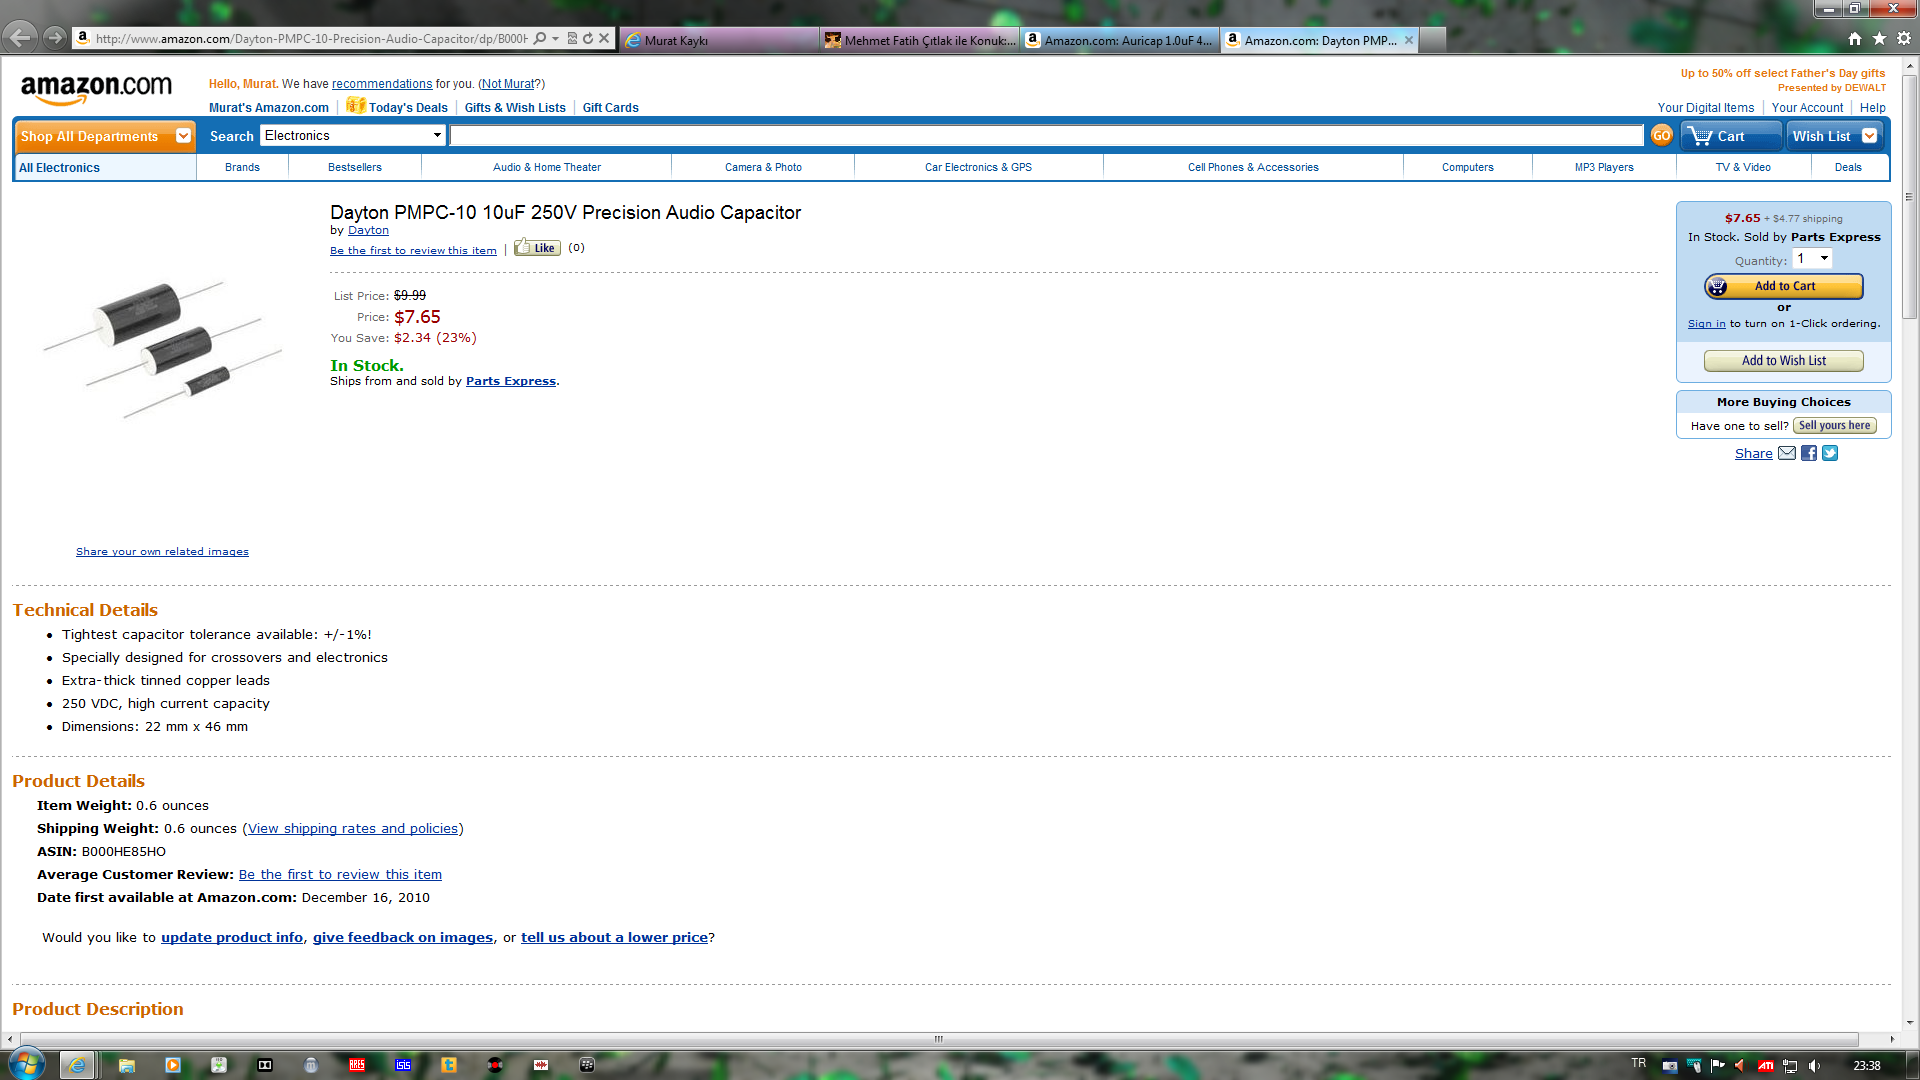
Task: Click the Add to Cart button
Action: pyautogui.click(x=1783, y=286)
